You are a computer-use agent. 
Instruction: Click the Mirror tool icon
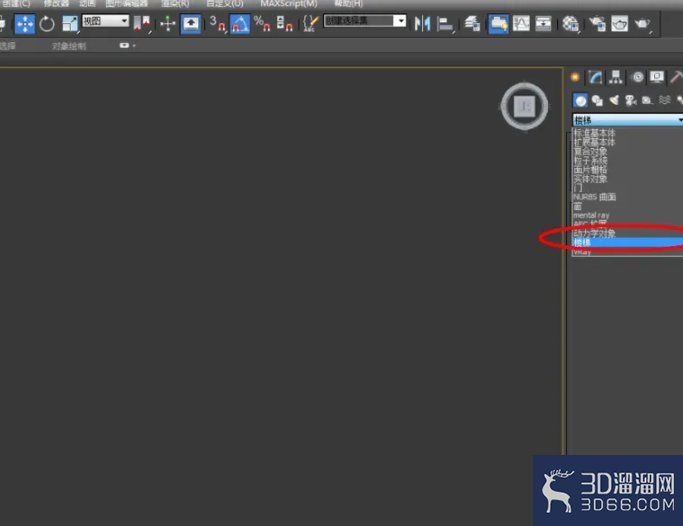(x=423, y=23)
